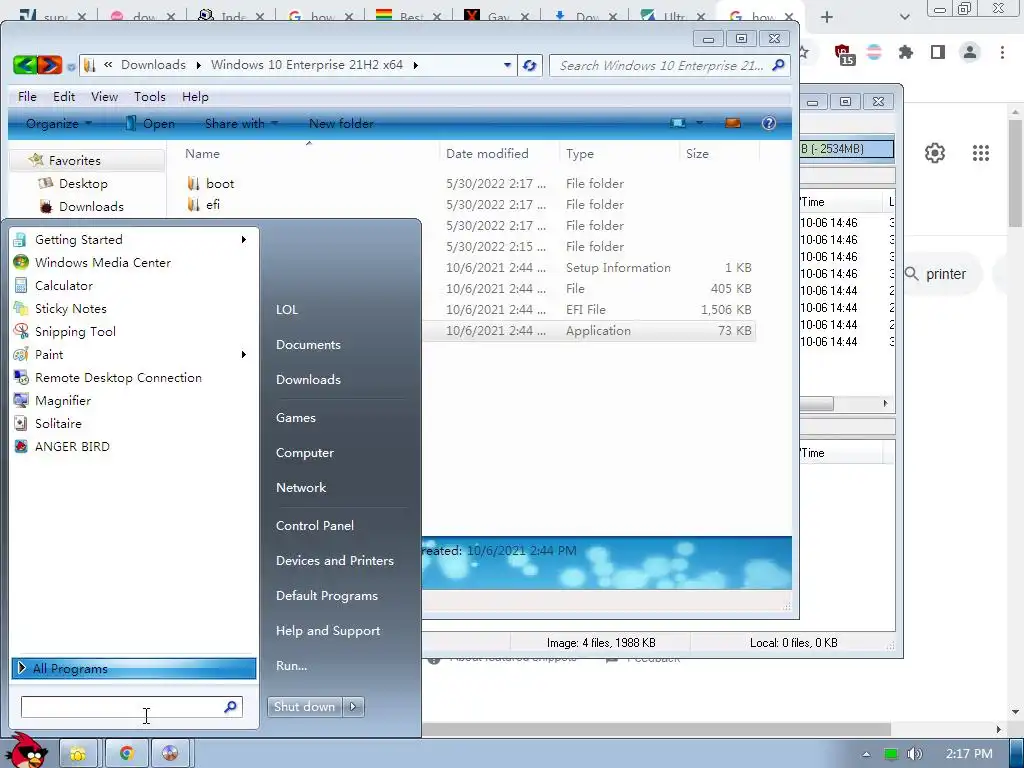Show hidden tray icons arrow
This screenshot has height=768, width=1024.
[x=866, y=754]
